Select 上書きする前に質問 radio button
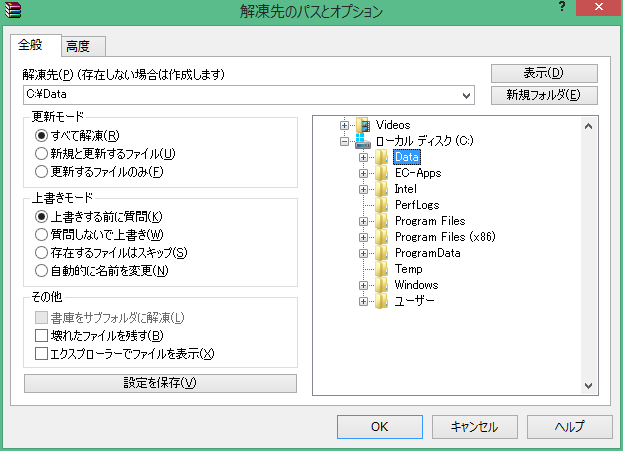 point(41,217)
